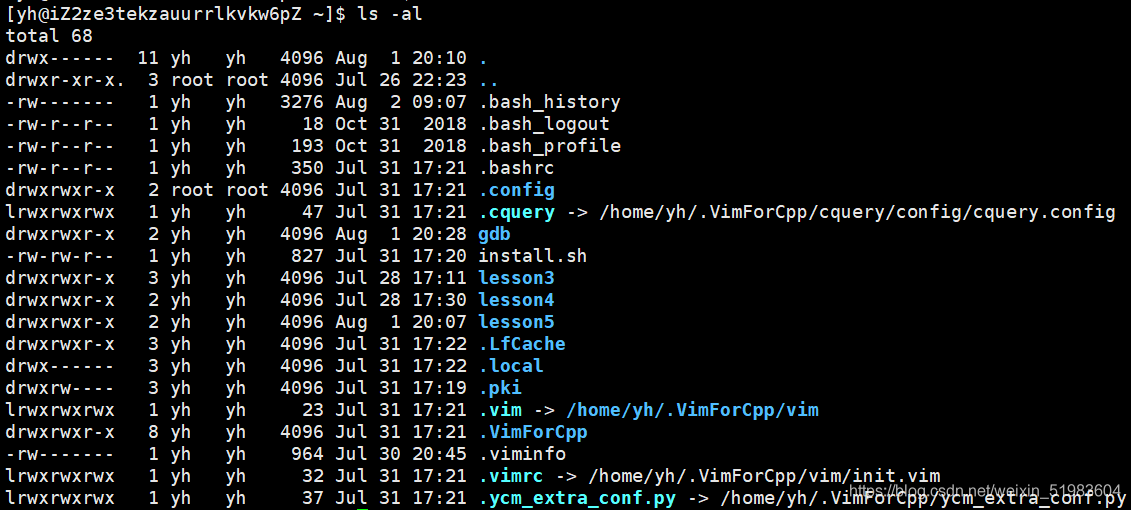Select the .bash_logout entry
1131x510 pixels.
544,124
